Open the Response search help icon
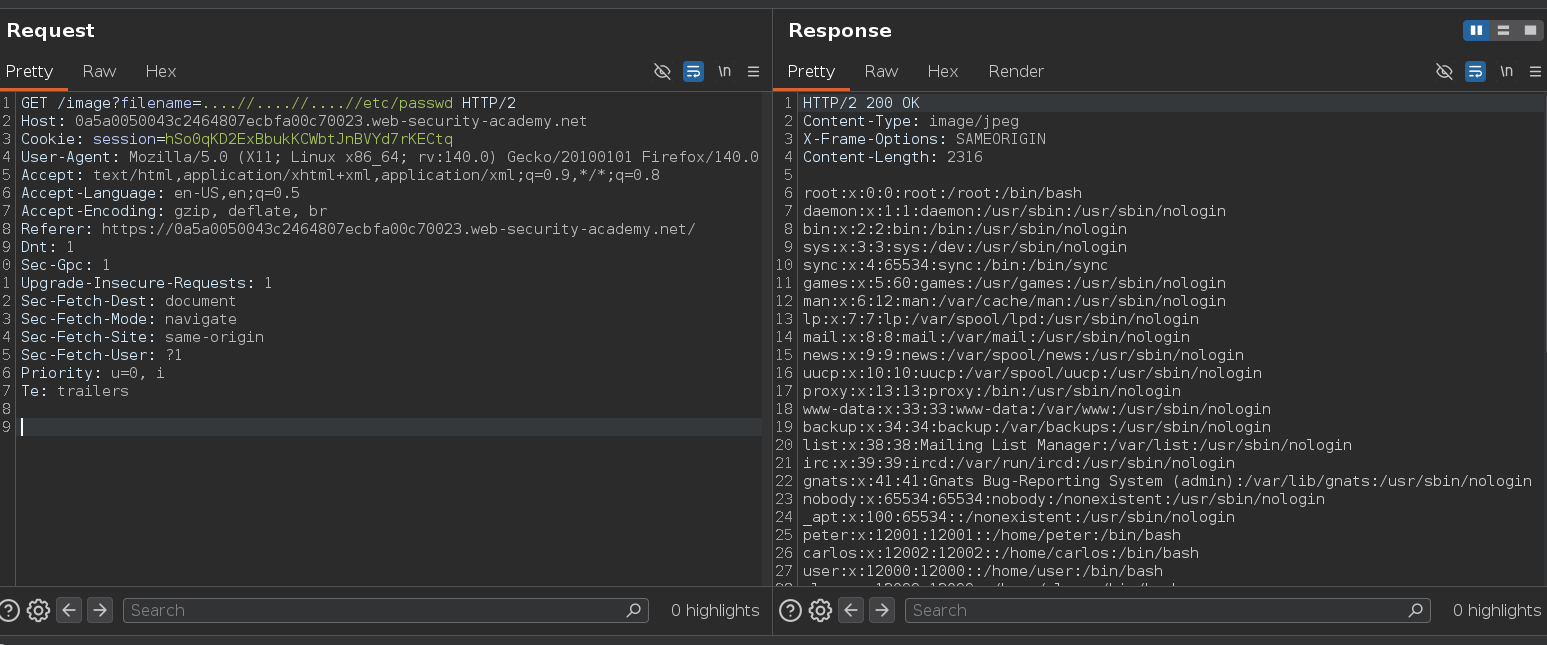1547x645 pixels. tap(790, 610)
